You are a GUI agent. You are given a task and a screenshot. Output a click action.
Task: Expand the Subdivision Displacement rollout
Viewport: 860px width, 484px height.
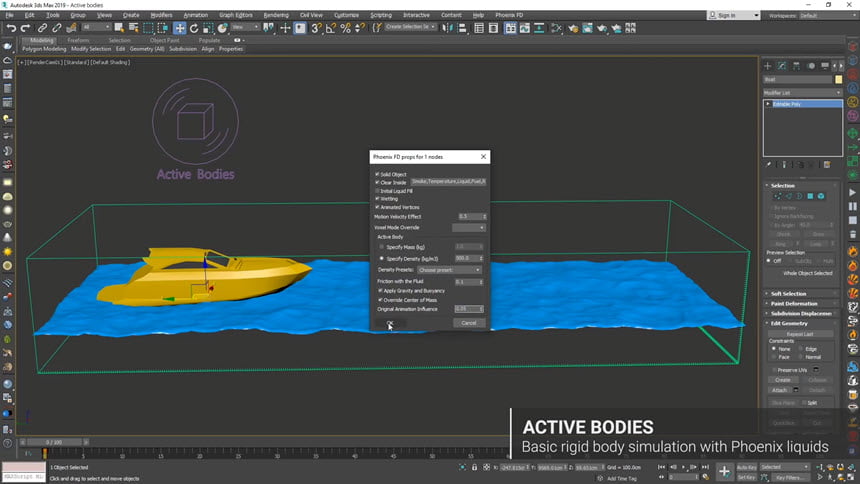click(802, 313)
